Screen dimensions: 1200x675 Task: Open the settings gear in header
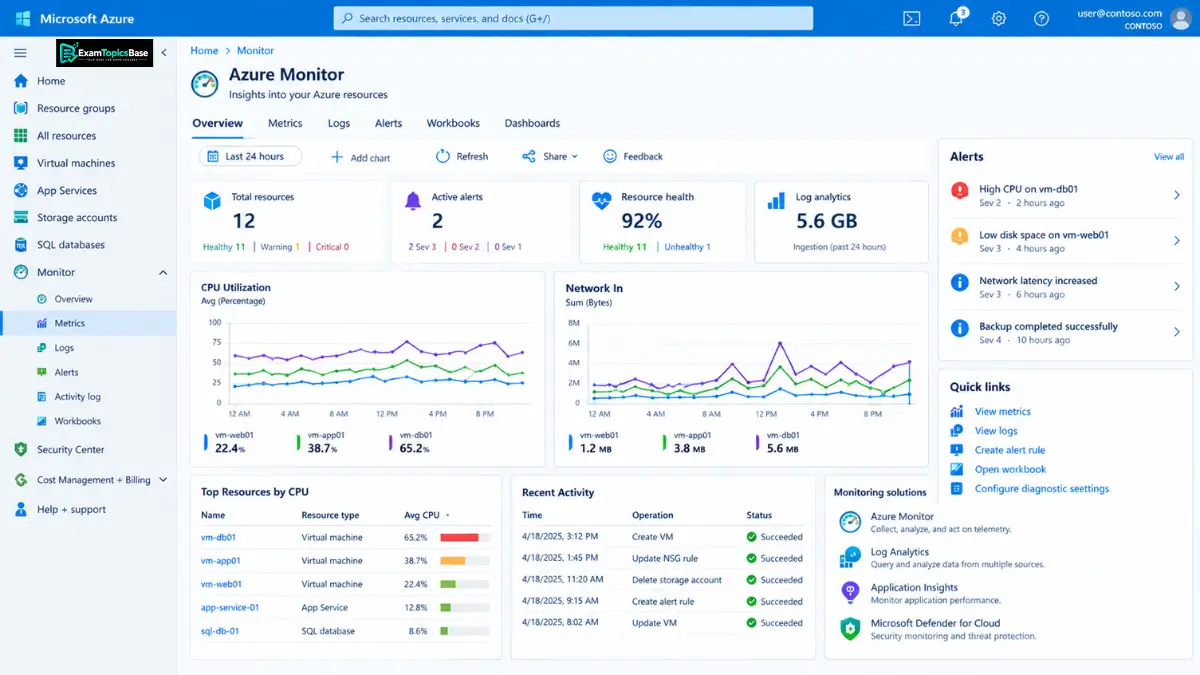pos(998,18)
